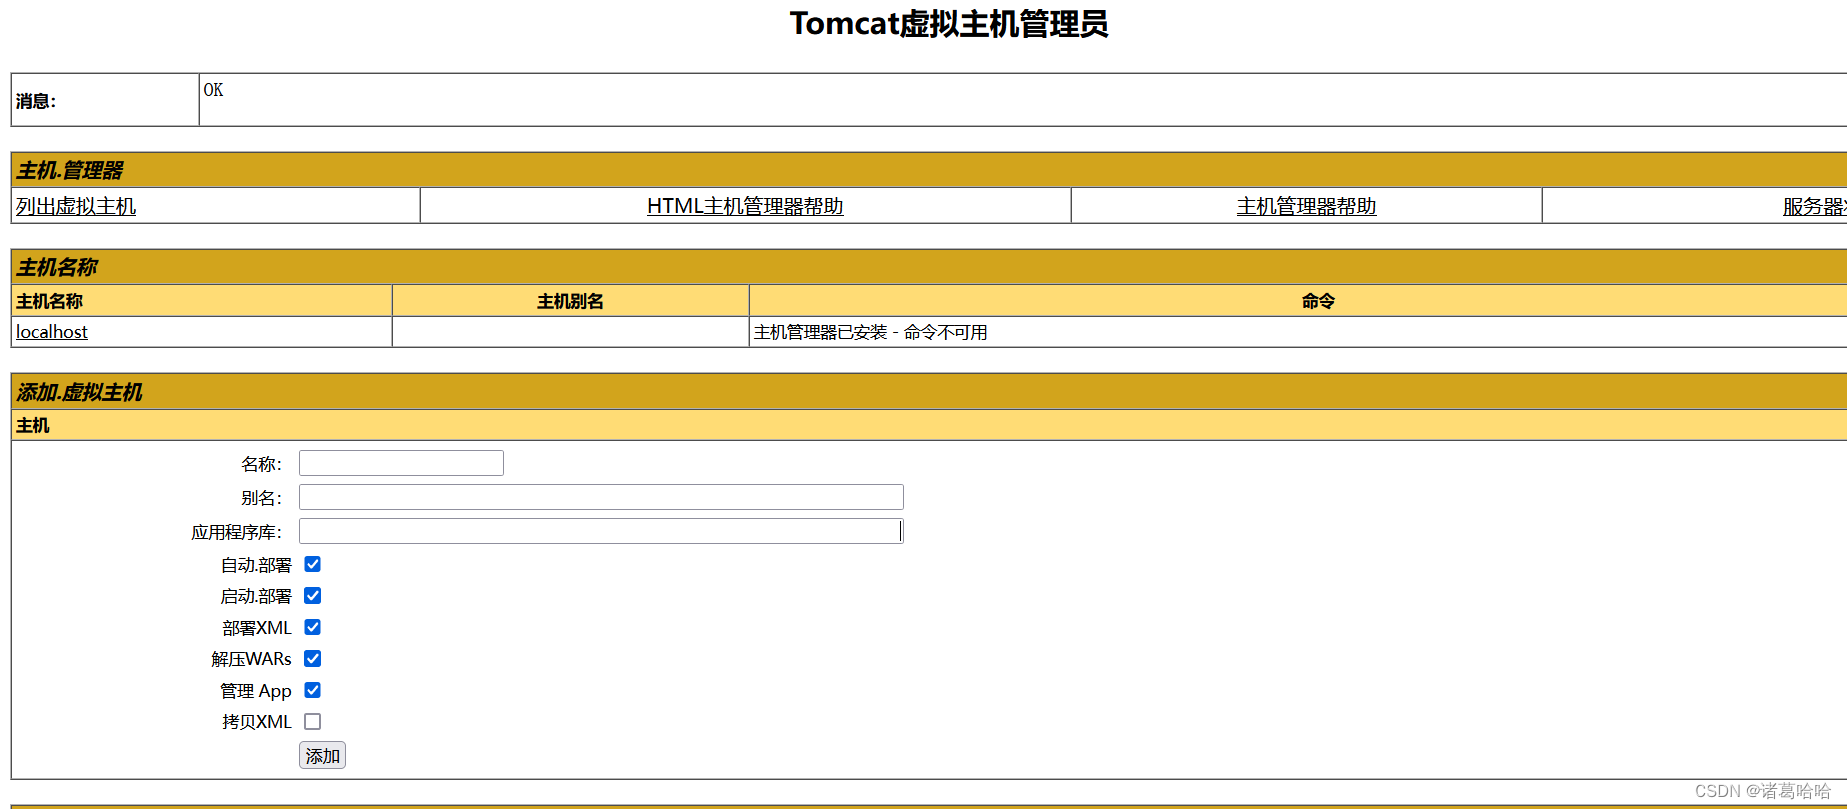Viewport: 1847px width, 809px height.
Task: Enable the 拷贝XML checkbox
Action: point(313,721)
